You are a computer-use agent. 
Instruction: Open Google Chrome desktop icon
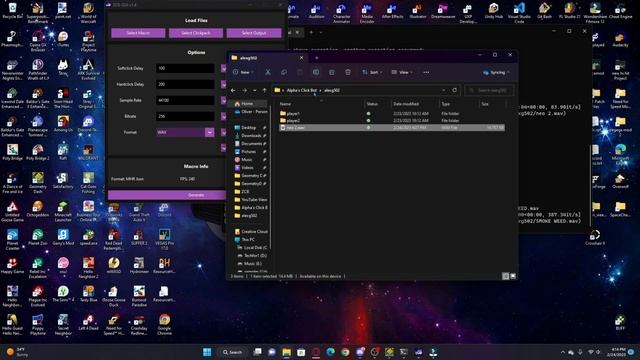click(164, 324)
